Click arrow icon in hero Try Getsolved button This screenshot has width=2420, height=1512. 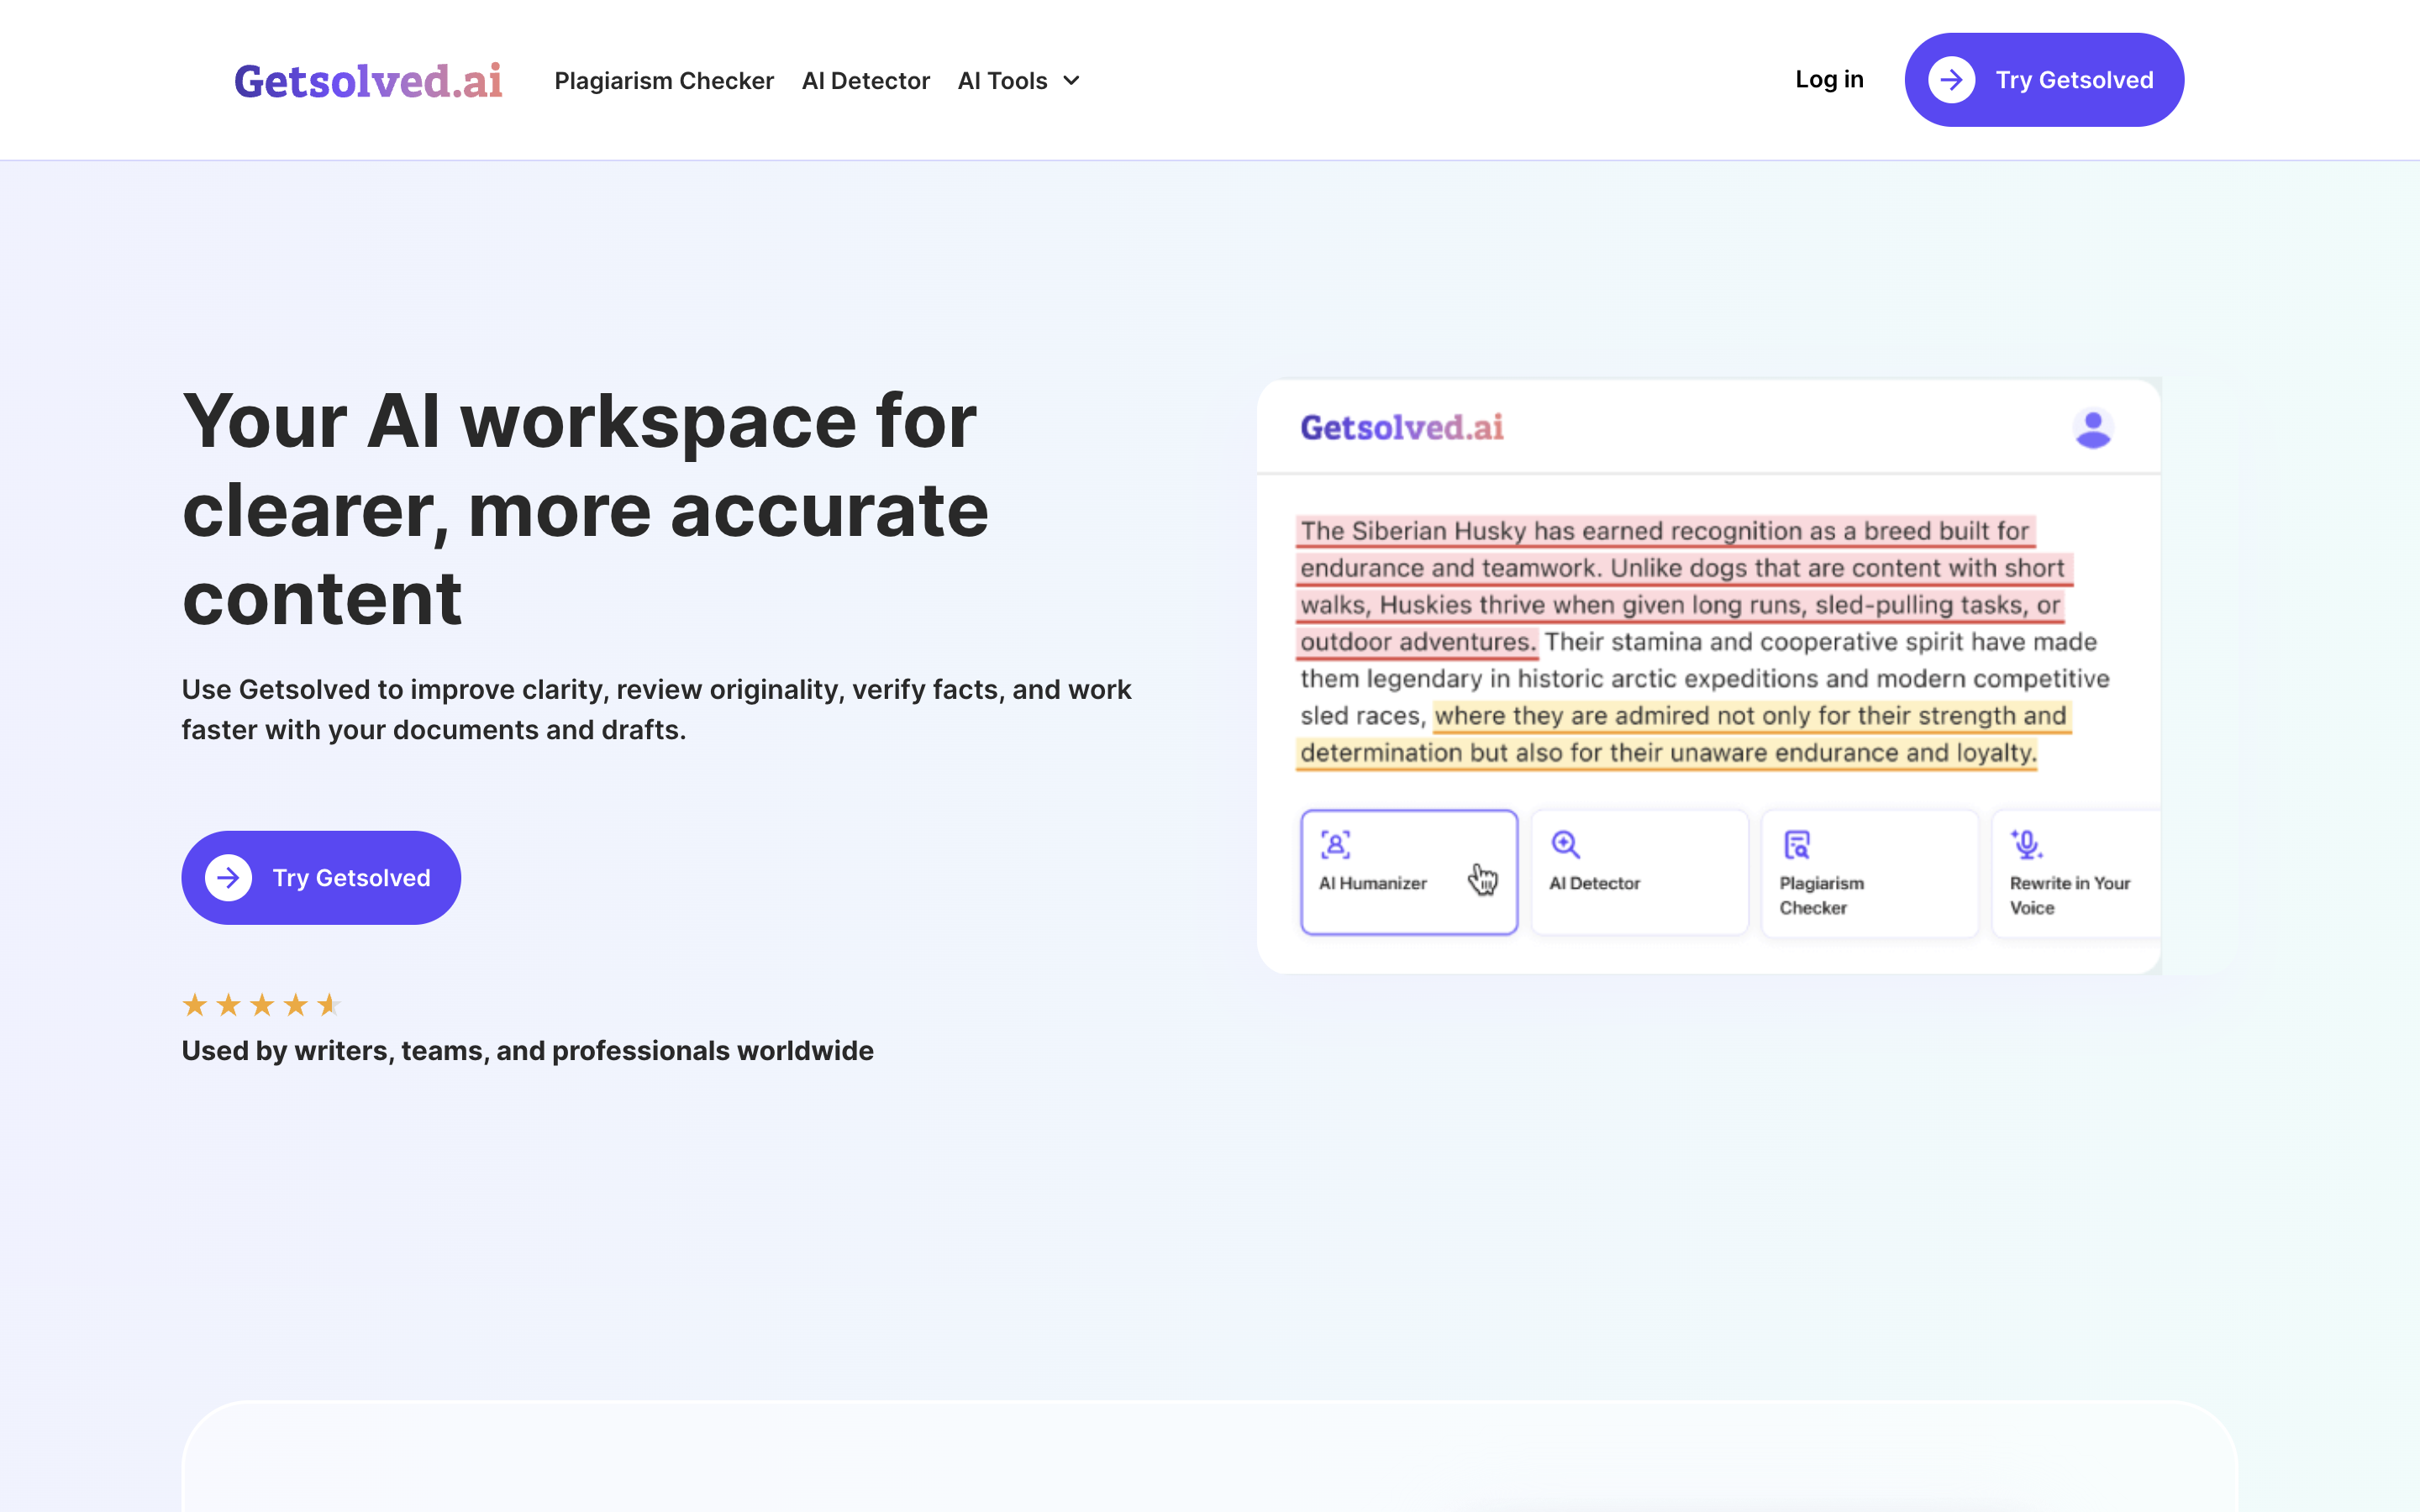[229, 878]
